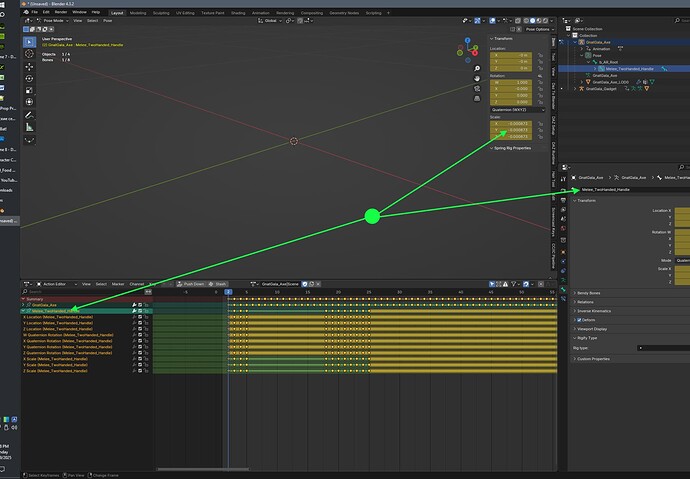This screenshot has height=479, width=690.
Task: Click the Scale Y value field in sidebar
Action: coord(517,130)
